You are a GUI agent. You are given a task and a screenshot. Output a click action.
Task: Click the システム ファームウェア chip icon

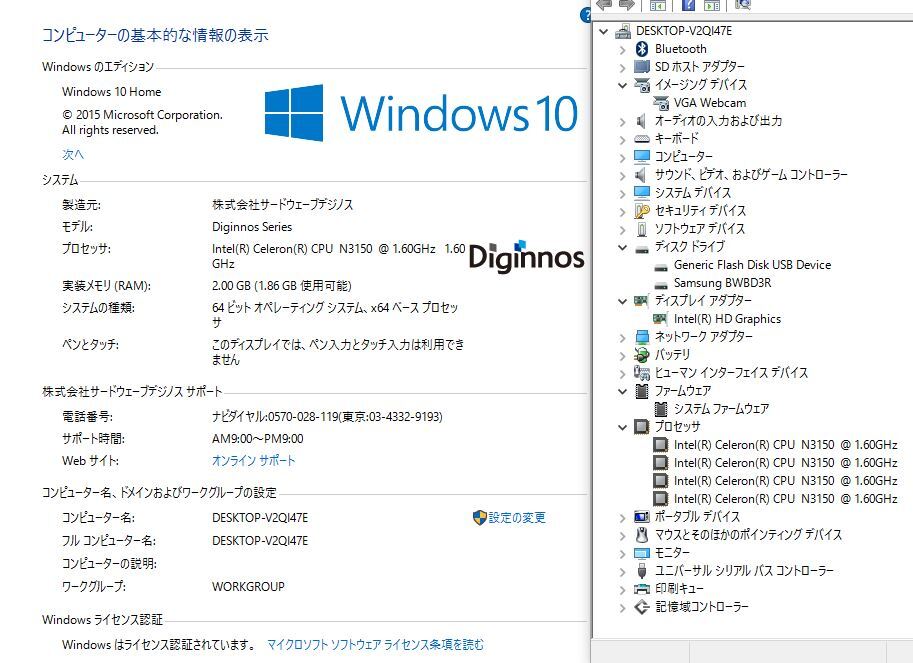[x=661, y=409]
